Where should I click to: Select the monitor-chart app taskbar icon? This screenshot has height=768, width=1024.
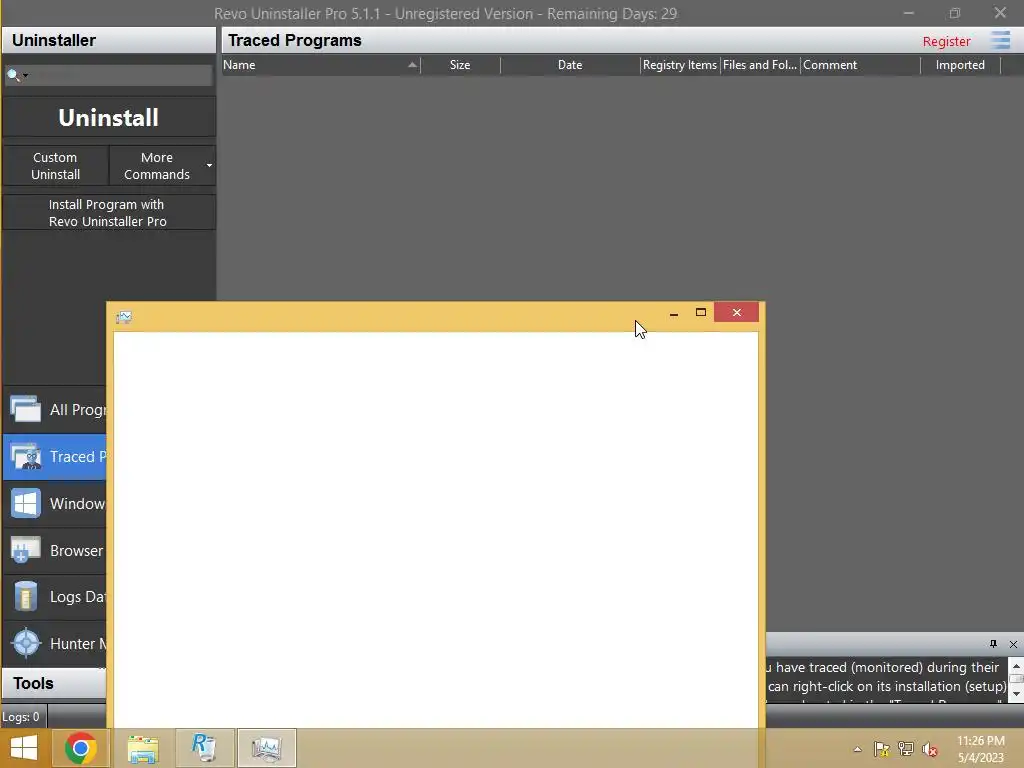tap(266, 748)
